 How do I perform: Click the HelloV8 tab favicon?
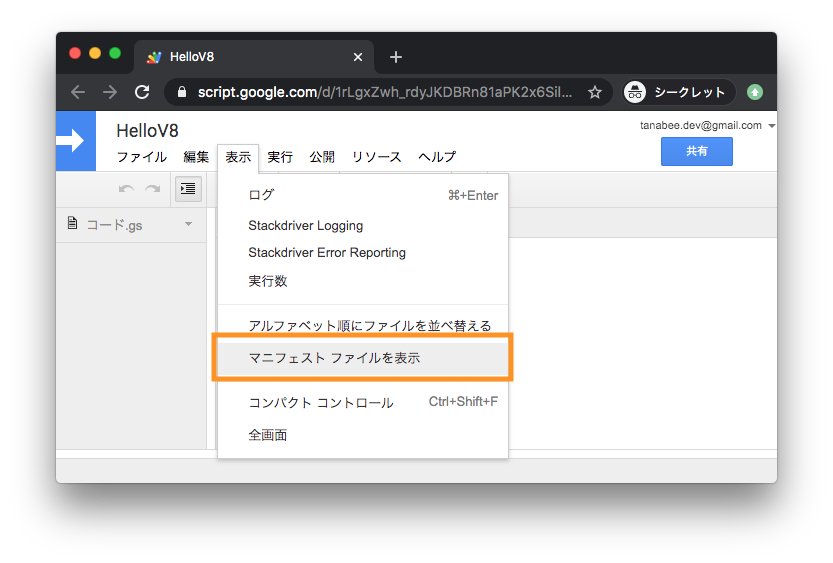[x=154, y=57]
